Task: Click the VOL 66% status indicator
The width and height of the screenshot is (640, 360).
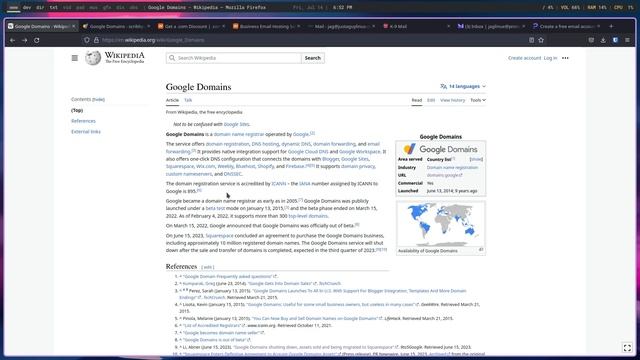Action: (570, 7)
